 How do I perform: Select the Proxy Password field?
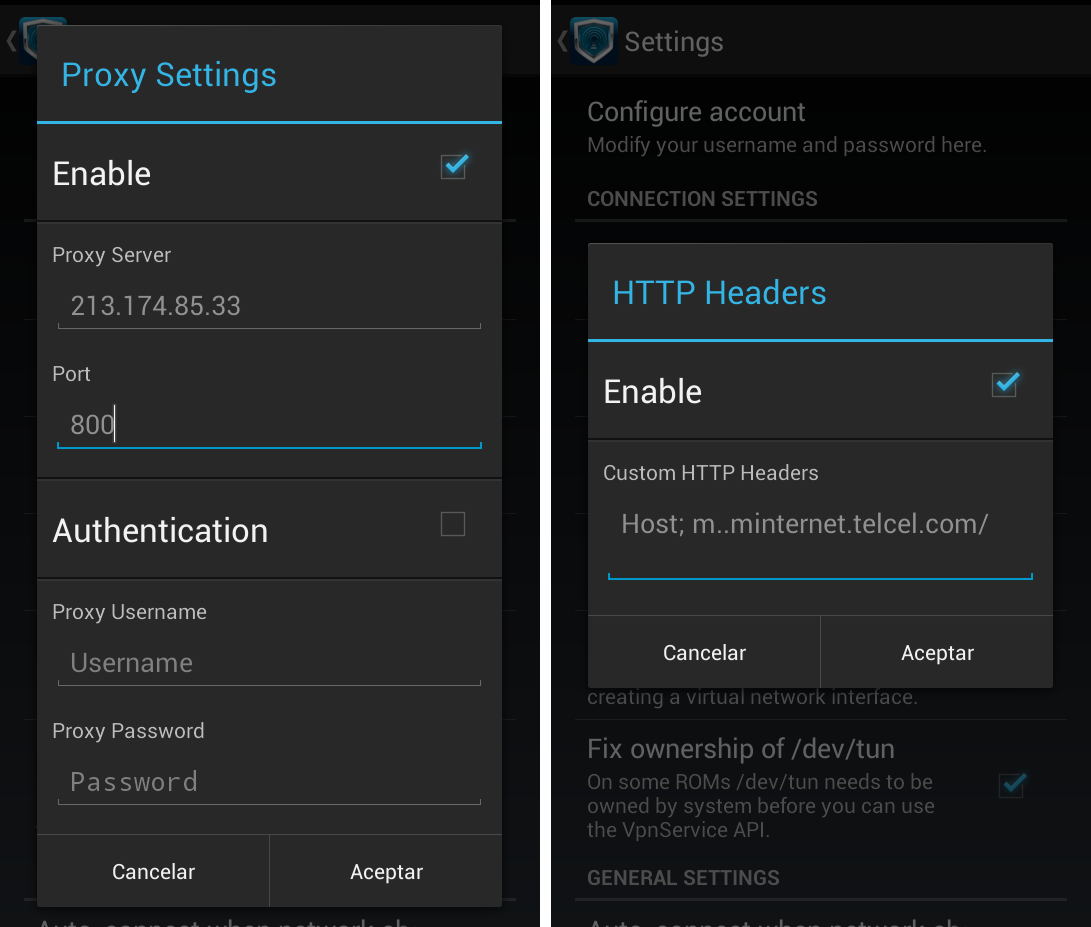[x=269, y=782]
